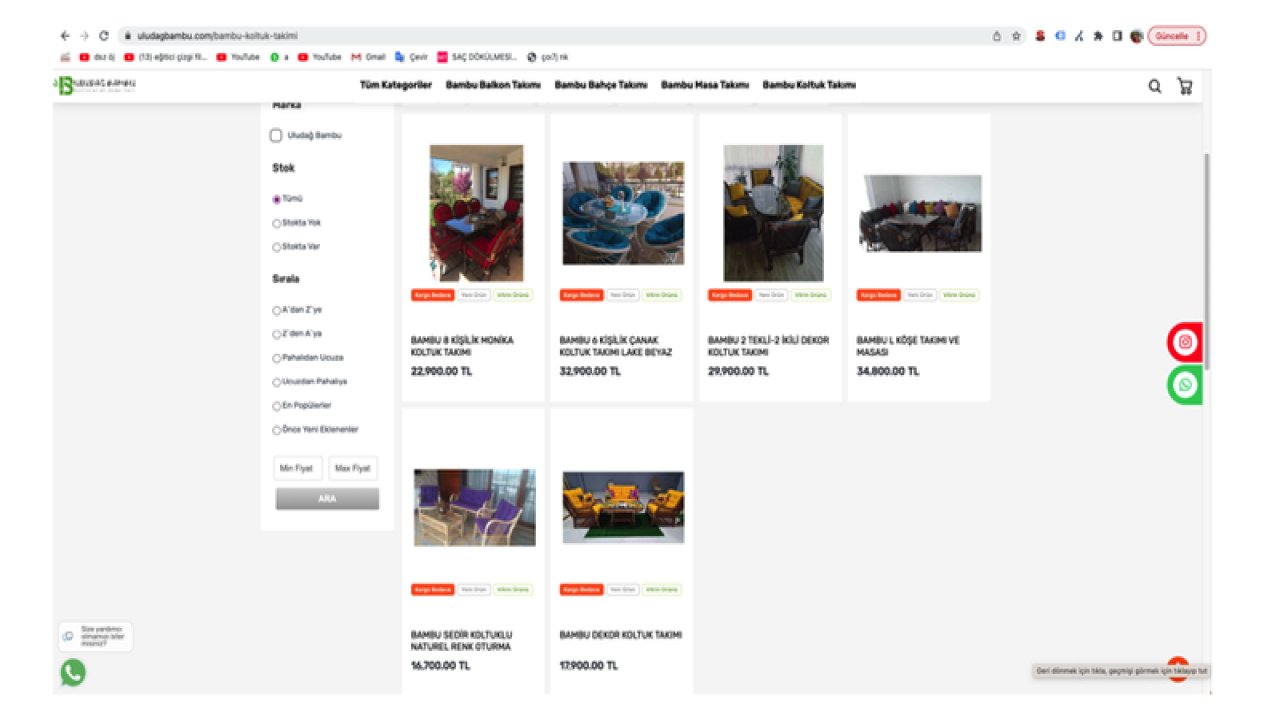Select the Bambu Masa Takımı menu item
The width and height of the screenshot is (1280, 720).
click(x=704, y=85)
